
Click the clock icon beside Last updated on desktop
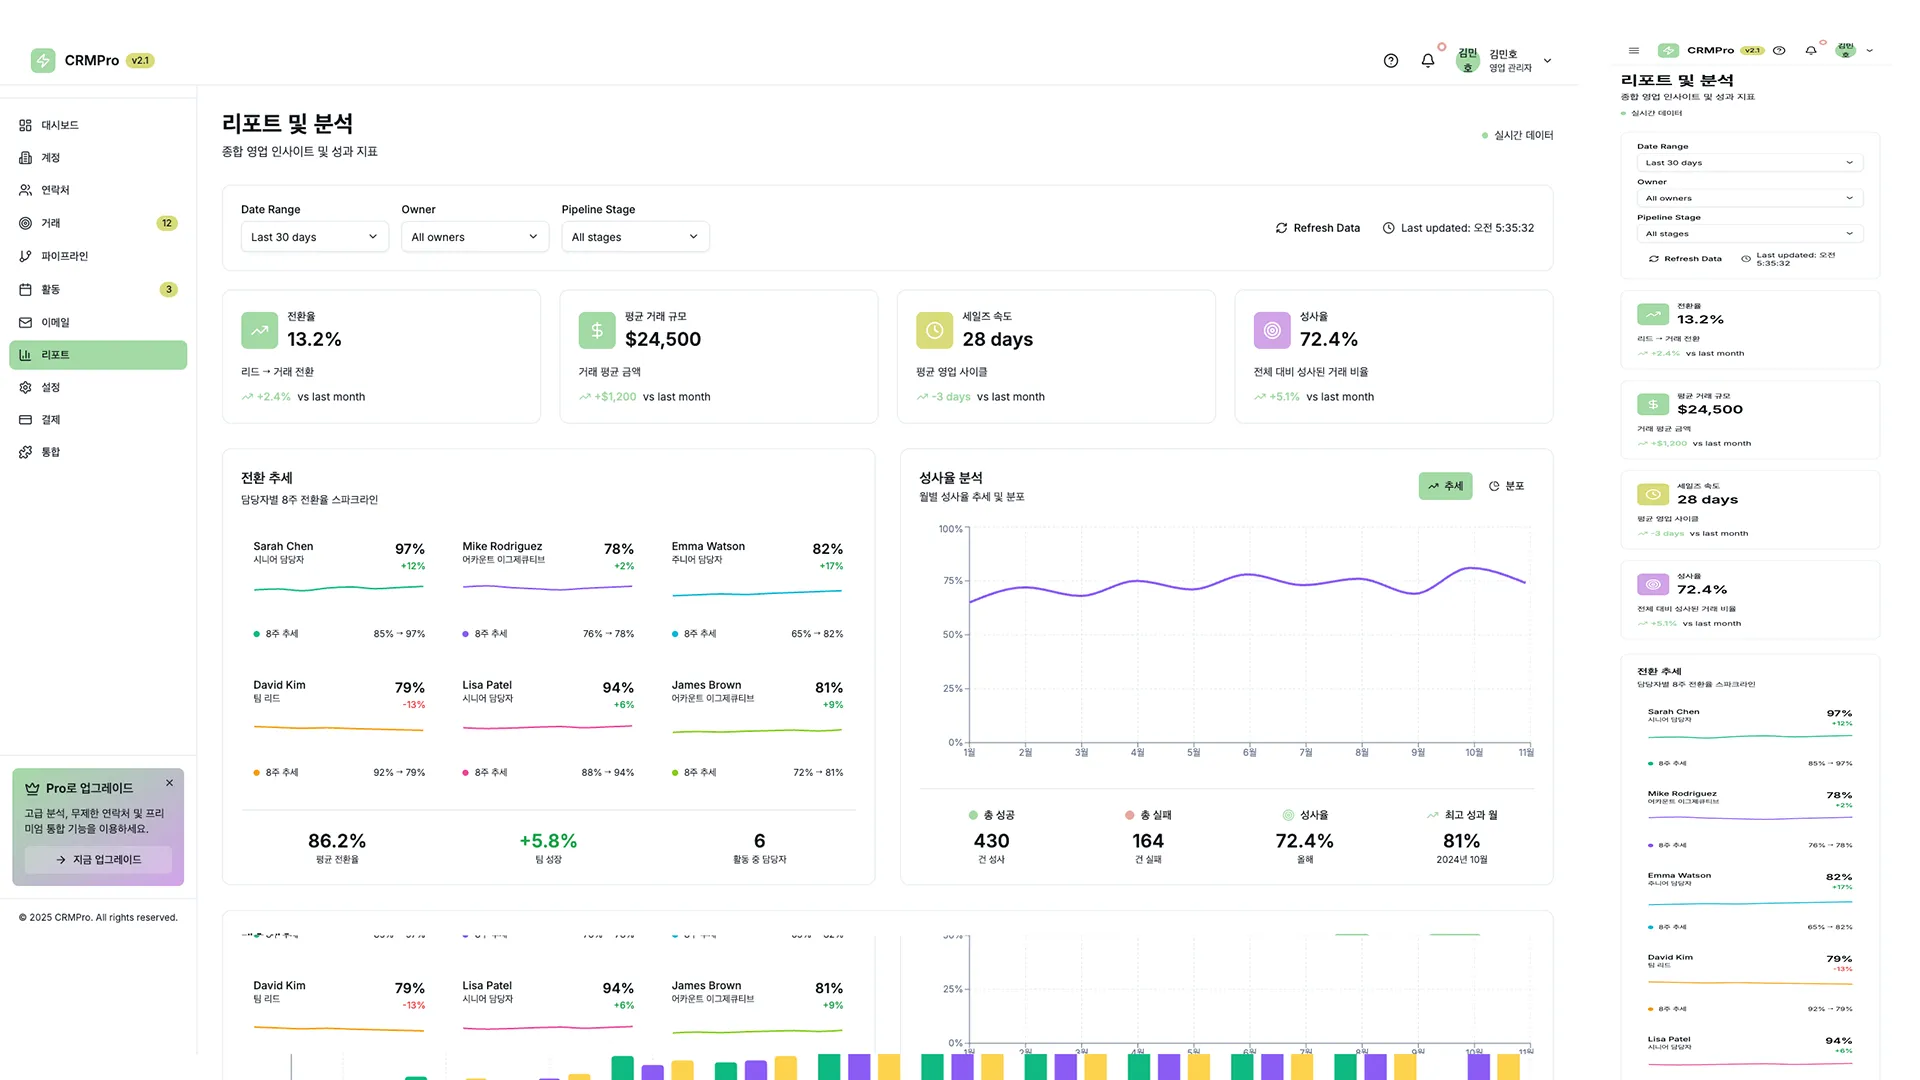(1388, 228)
